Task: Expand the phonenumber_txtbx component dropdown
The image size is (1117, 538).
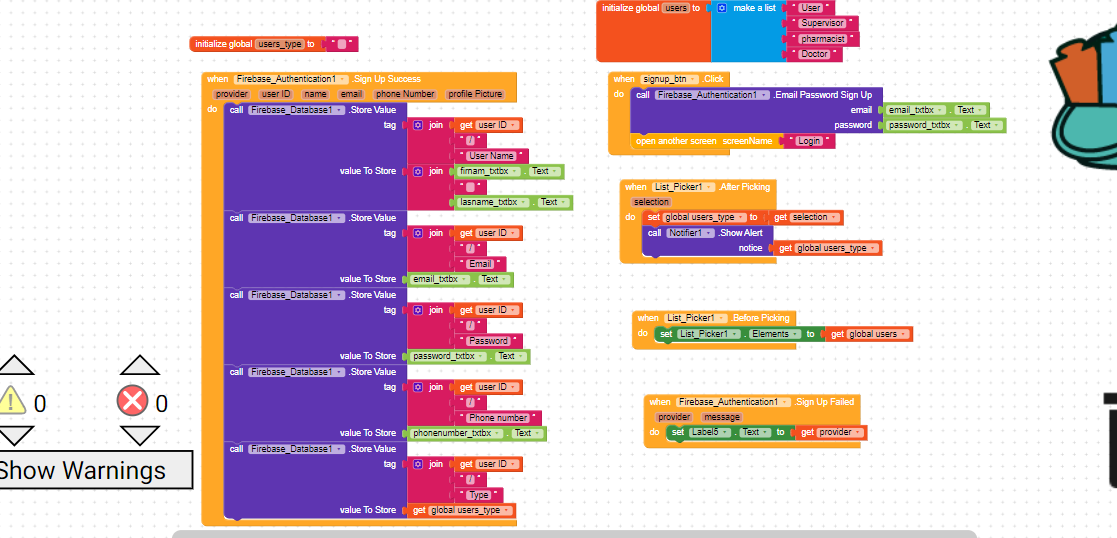Action: click(500, 434)
